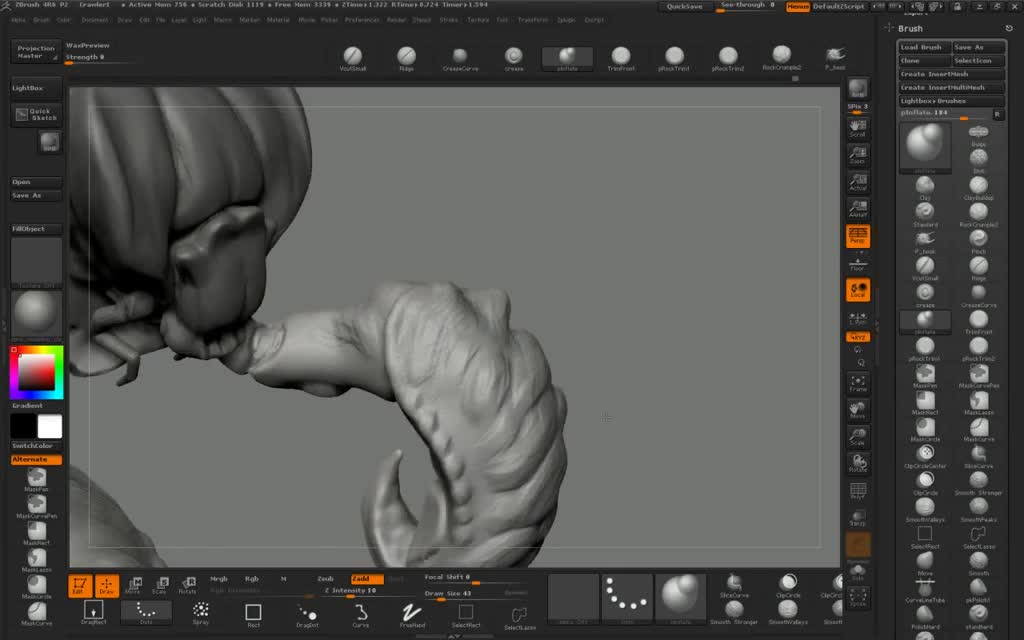The image size is (1024, 640).
Task: Open the Preferences menu
Action: click(x=362, y=20)
